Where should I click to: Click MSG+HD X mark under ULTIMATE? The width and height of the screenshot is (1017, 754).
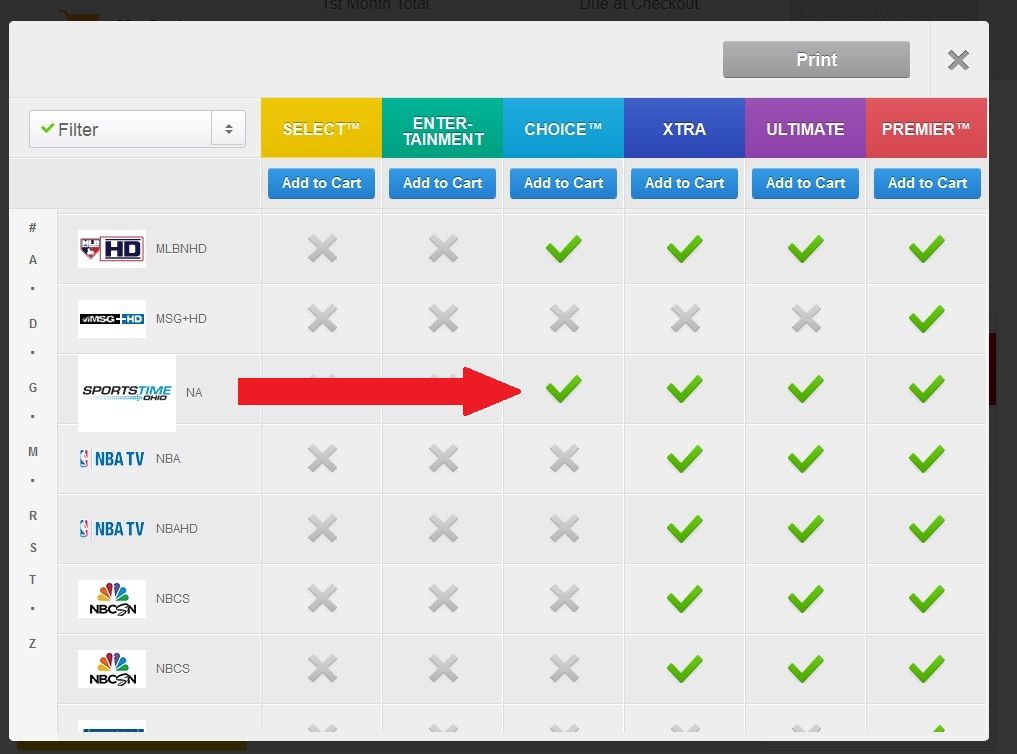click(x=806, y=318)
